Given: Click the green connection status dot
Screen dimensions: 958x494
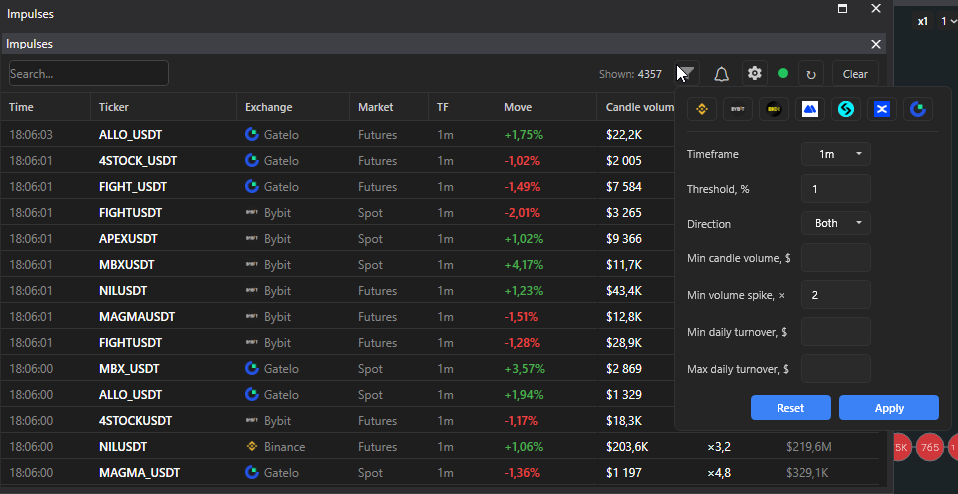Looking at the screenshot, I should [783, 73].
